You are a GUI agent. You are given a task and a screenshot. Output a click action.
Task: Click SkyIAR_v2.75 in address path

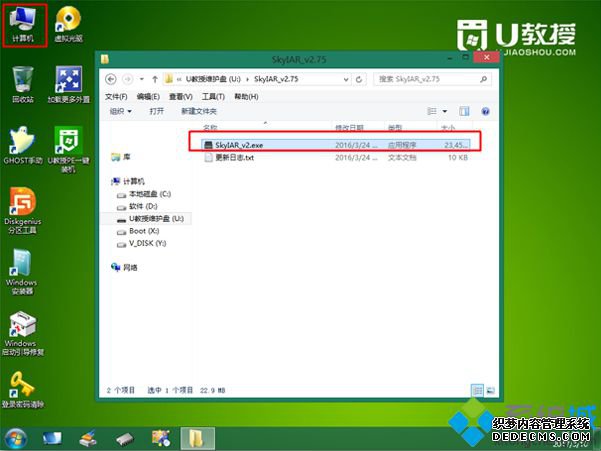coord(276,79)
